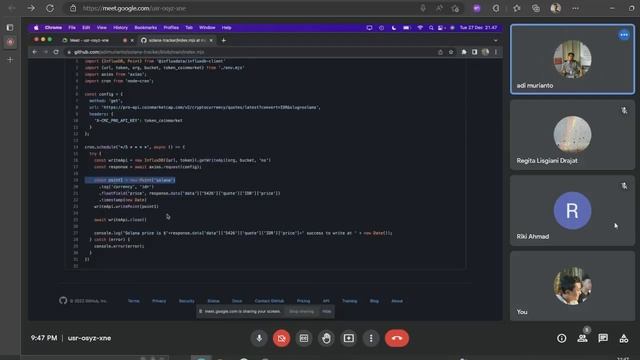Add this page to Edge favorites
This screenshot has width=640, height=360.
coord(455,8)
